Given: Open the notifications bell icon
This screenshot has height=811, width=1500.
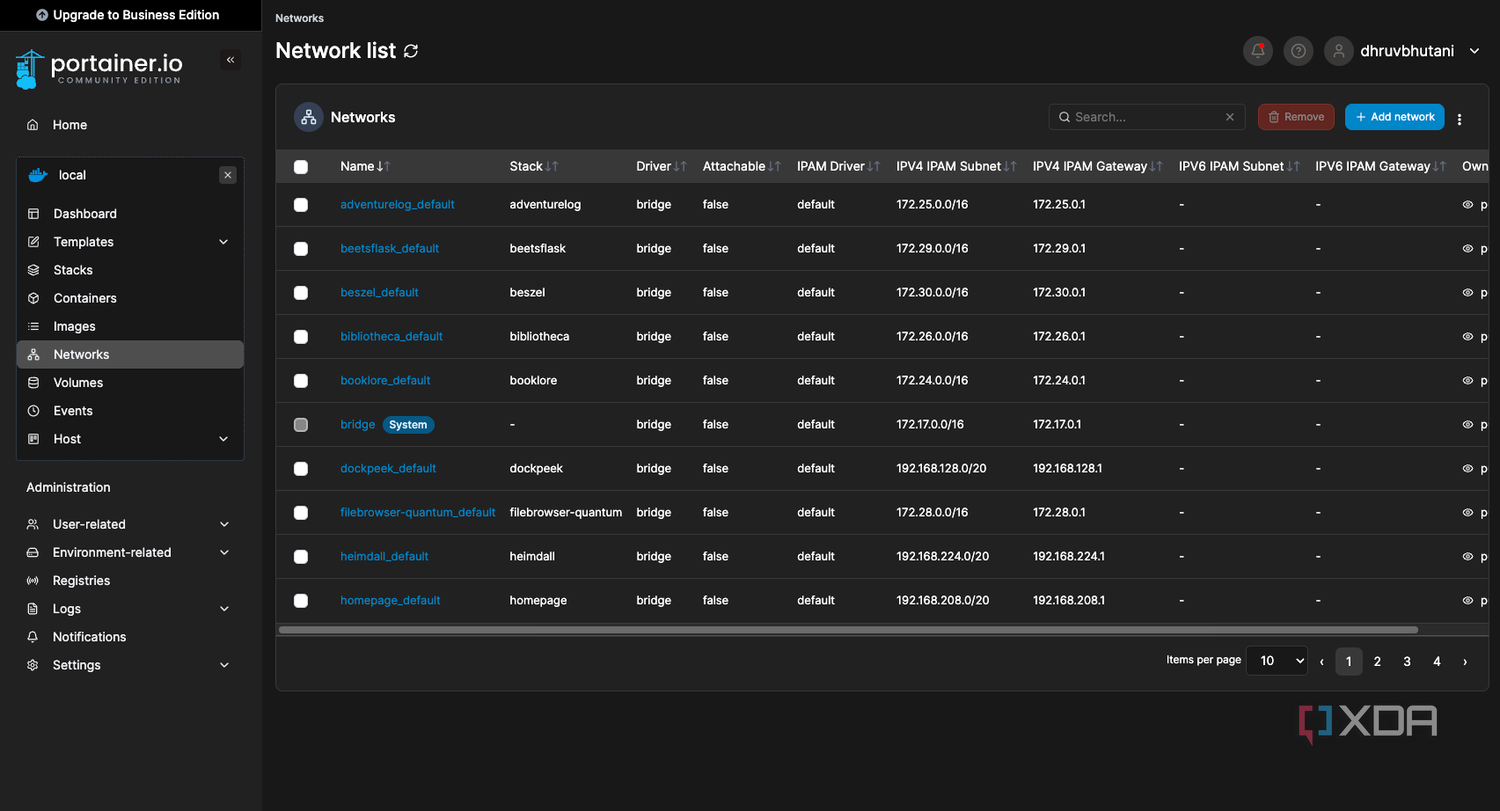Looking at the screenshot, I should [x=1258, y=51].
